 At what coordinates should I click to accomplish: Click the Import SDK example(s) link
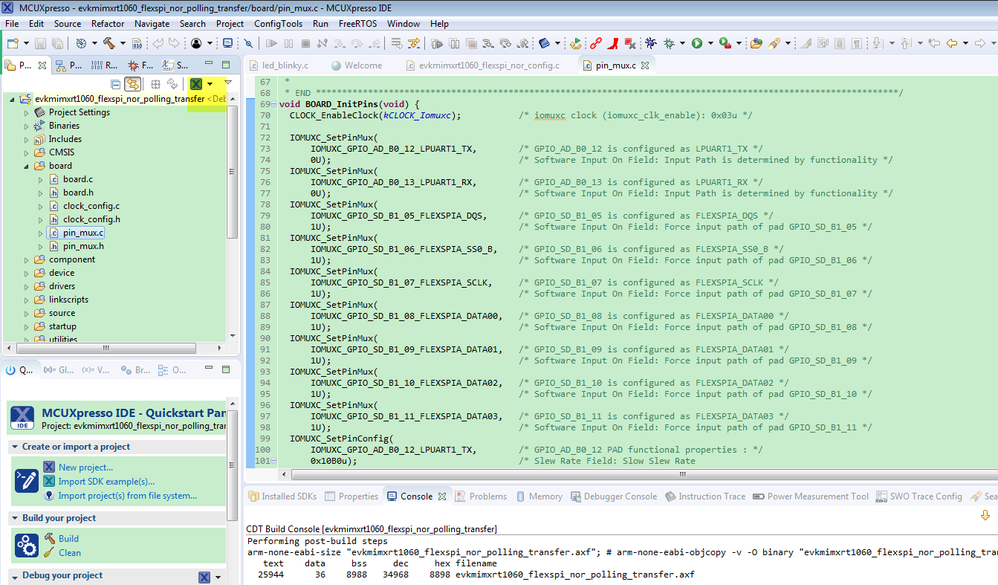click(106, 481)
